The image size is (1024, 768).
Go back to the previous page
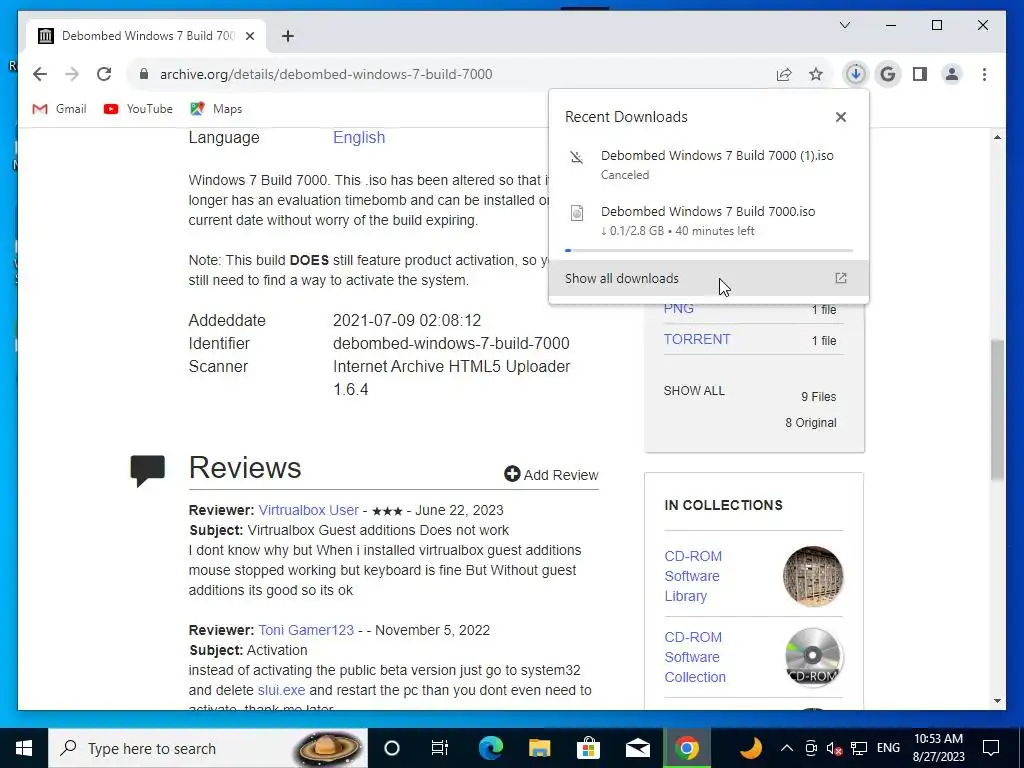coord(40,74)
